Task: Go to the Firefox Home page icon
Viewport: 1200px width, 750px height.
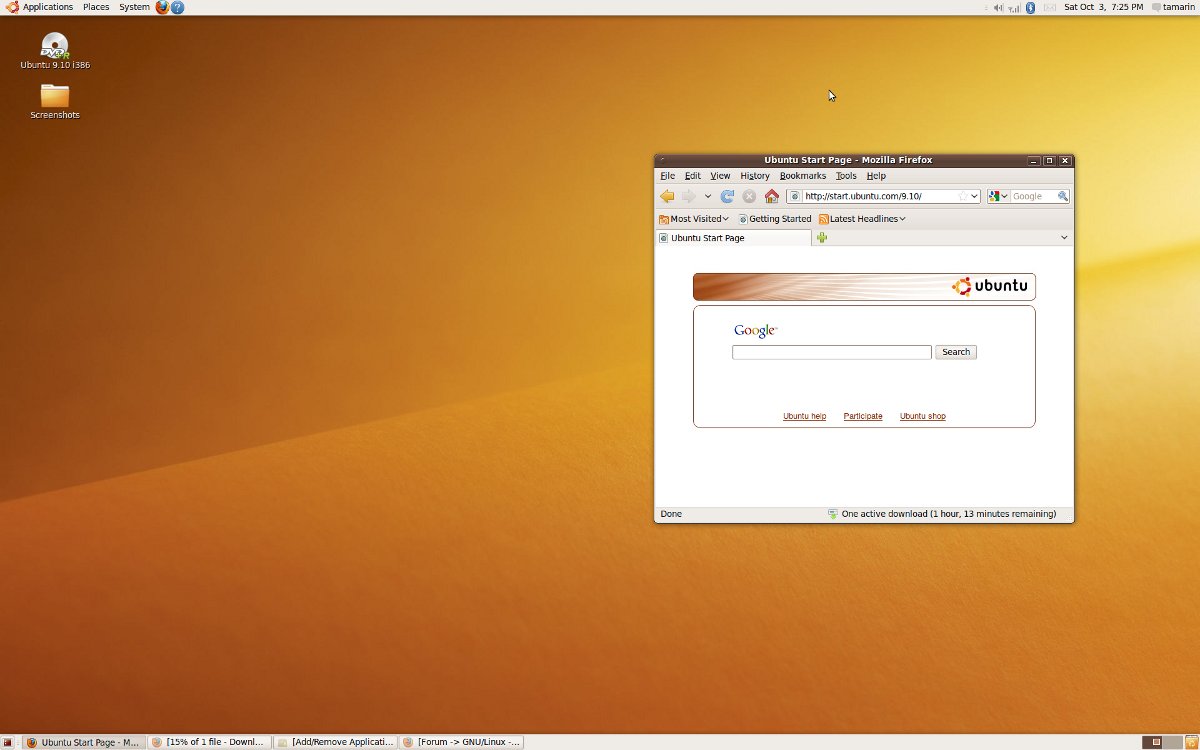Action: [x=771, y=196]
